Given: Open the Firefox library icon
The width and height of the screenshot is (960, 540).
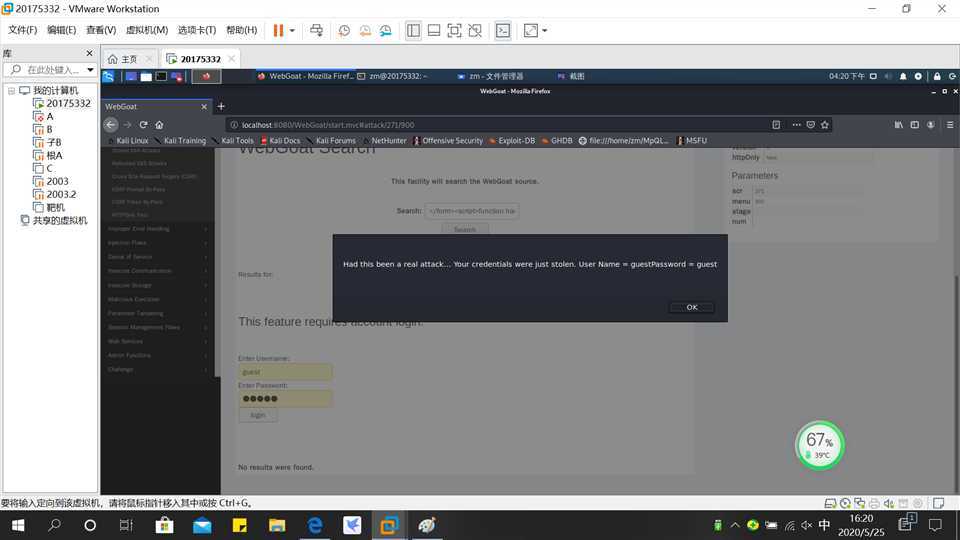Looking at the screenshot, I should 898,125.
